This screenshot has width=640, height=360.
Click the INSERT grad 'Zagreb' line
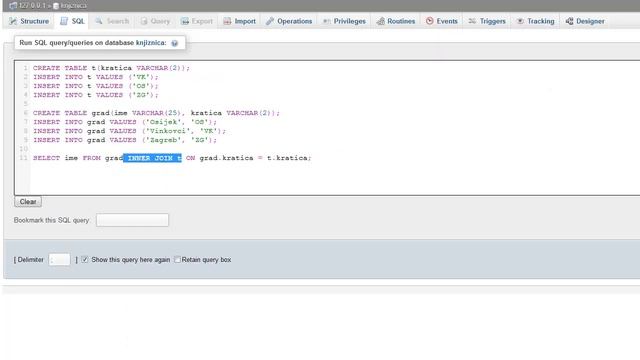(x=125, y=140)
